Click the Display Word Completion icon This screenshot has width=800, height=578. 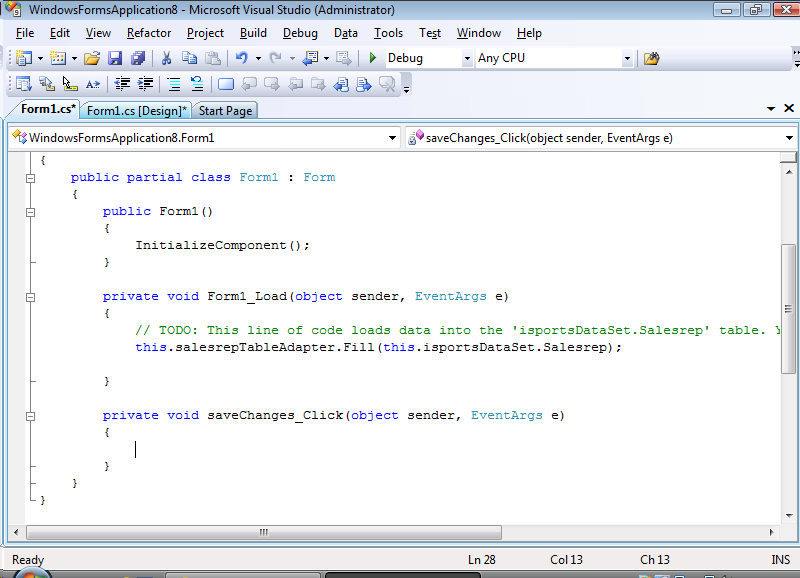93,84
